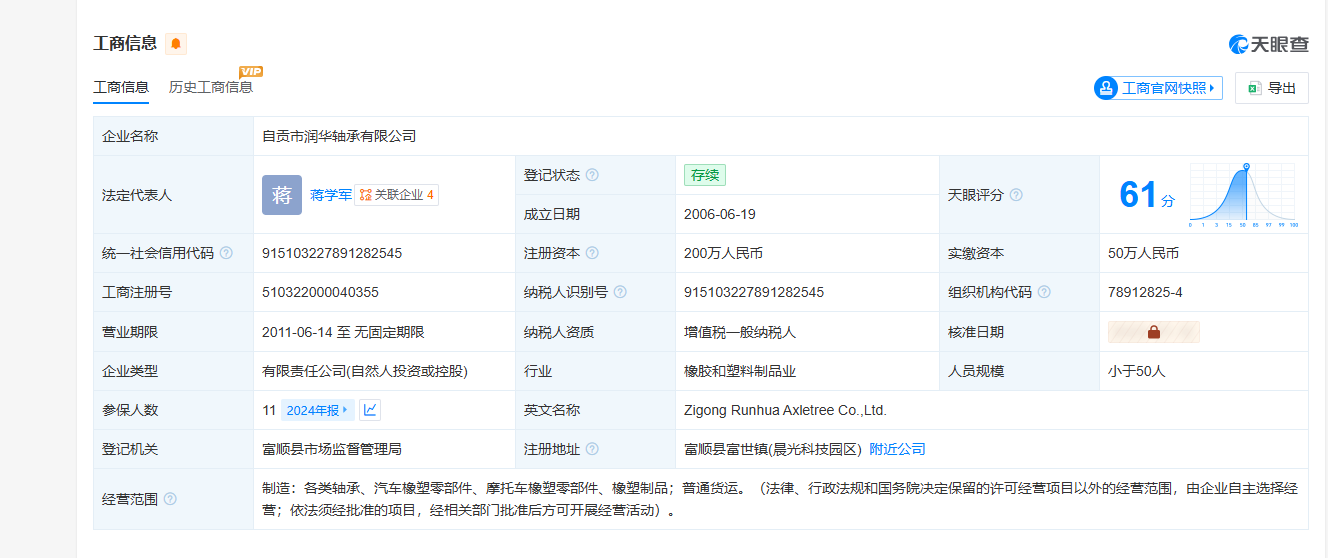Click the 61分 score value
Screen dimensions: 1328x558
click(1147, 195)
